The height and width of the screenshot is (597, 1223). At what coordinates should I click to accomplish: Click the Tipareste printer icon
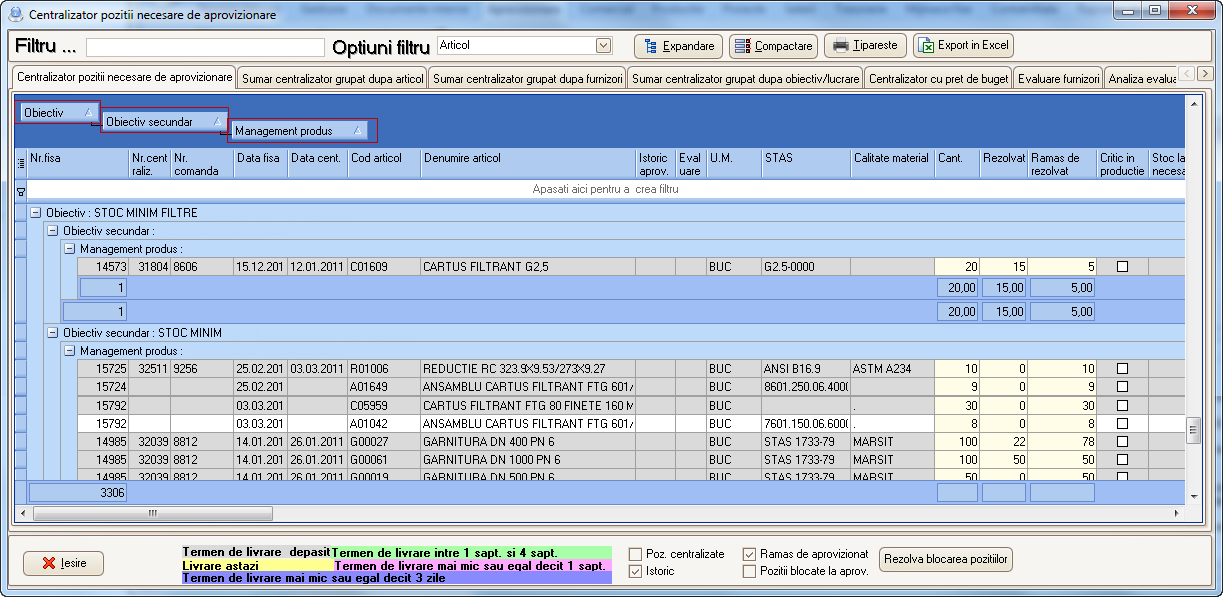(x=840, y=46)
